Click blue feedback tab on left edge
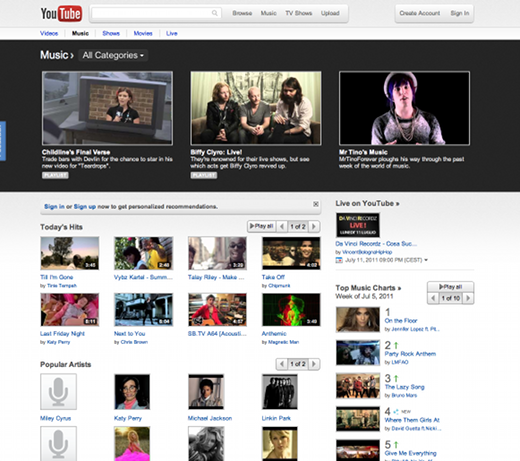Image resolution: width=520 pixels, height=461 pixels. (3, 141)
